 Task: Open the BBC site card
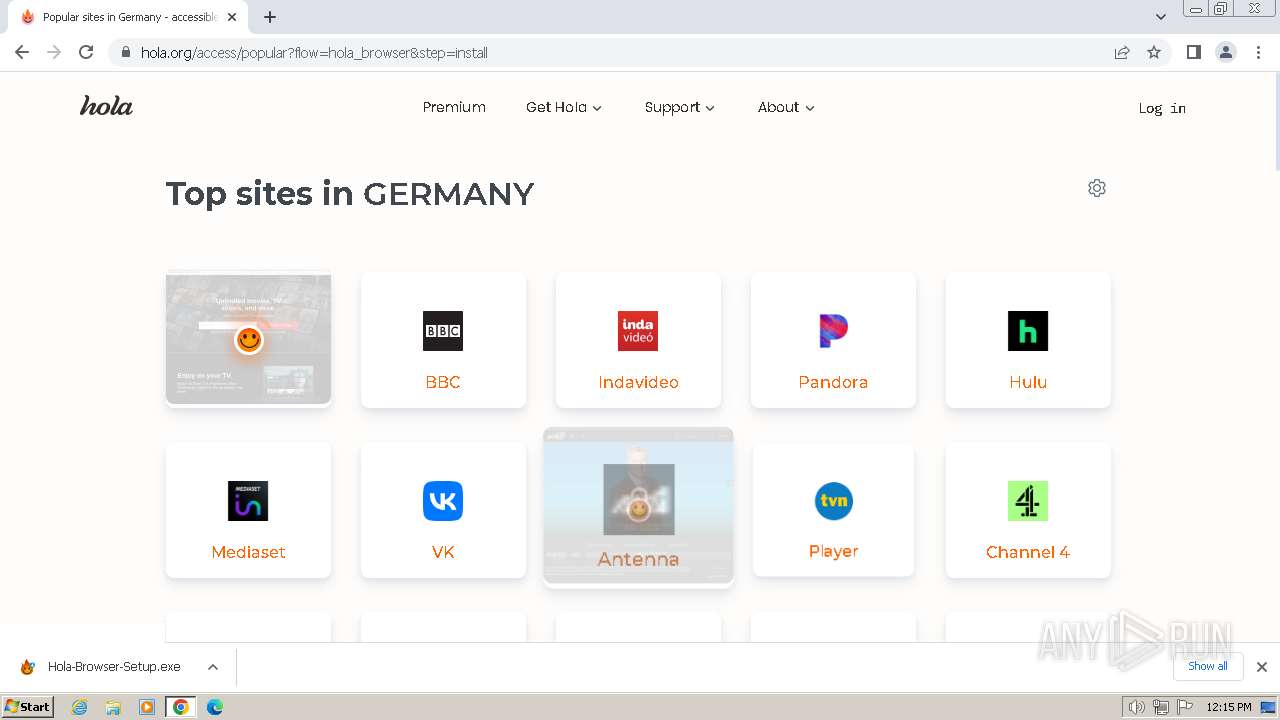pos(443,340)
